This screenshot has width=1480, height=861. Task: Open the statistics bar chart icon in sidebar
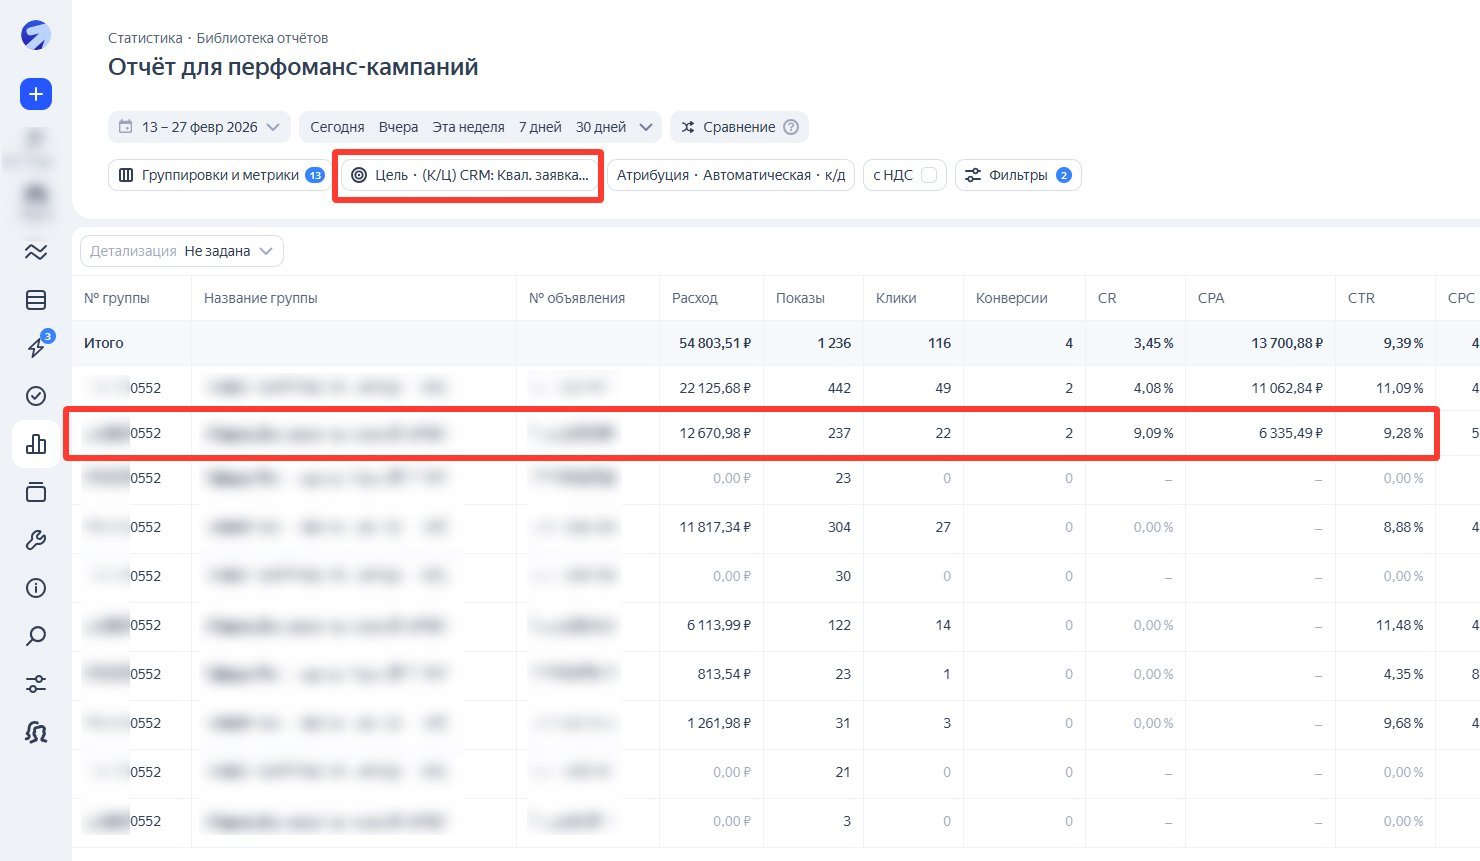point(36,444)
